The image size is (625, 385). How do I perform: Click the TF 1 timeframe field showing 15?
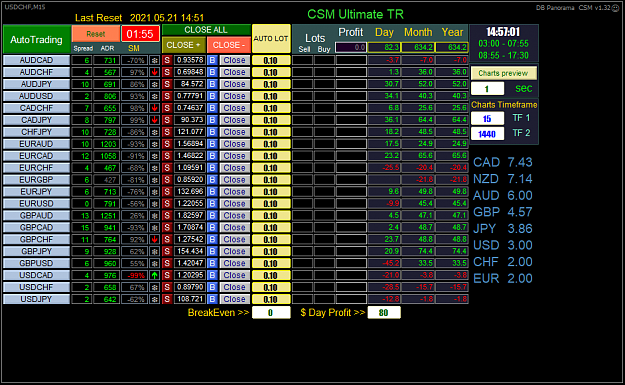pos(487,118)
